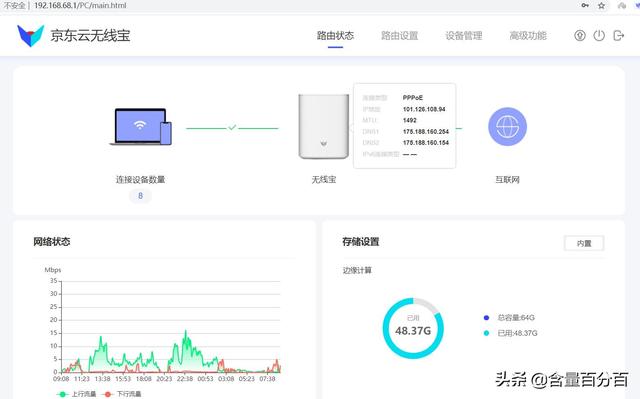Click the 互联网 label
Image resolution: width=640 pixels, height=399 pixels.
click(507, 180)
